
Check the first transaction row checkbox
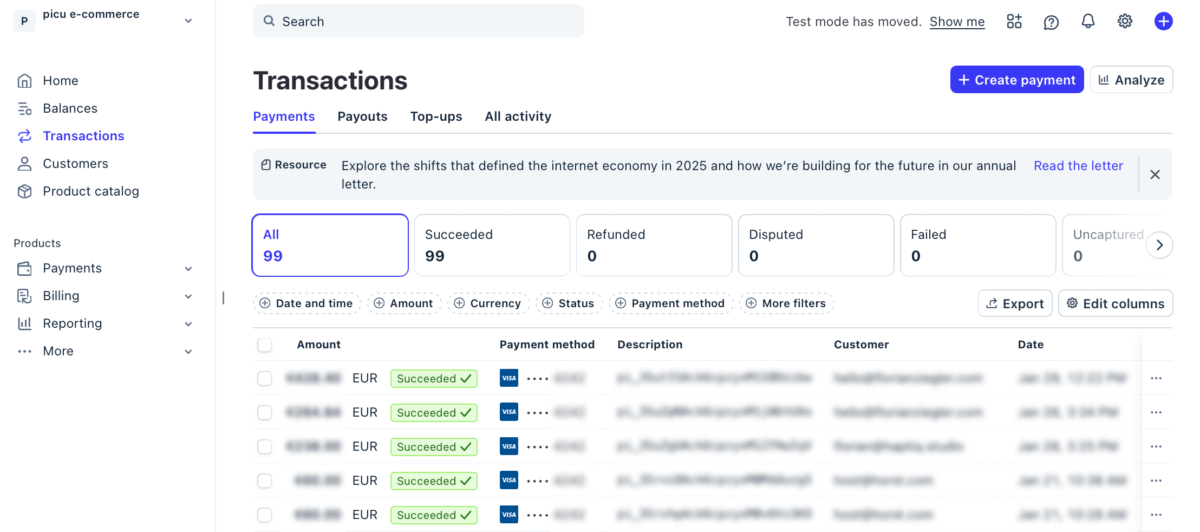pos(265,379)
